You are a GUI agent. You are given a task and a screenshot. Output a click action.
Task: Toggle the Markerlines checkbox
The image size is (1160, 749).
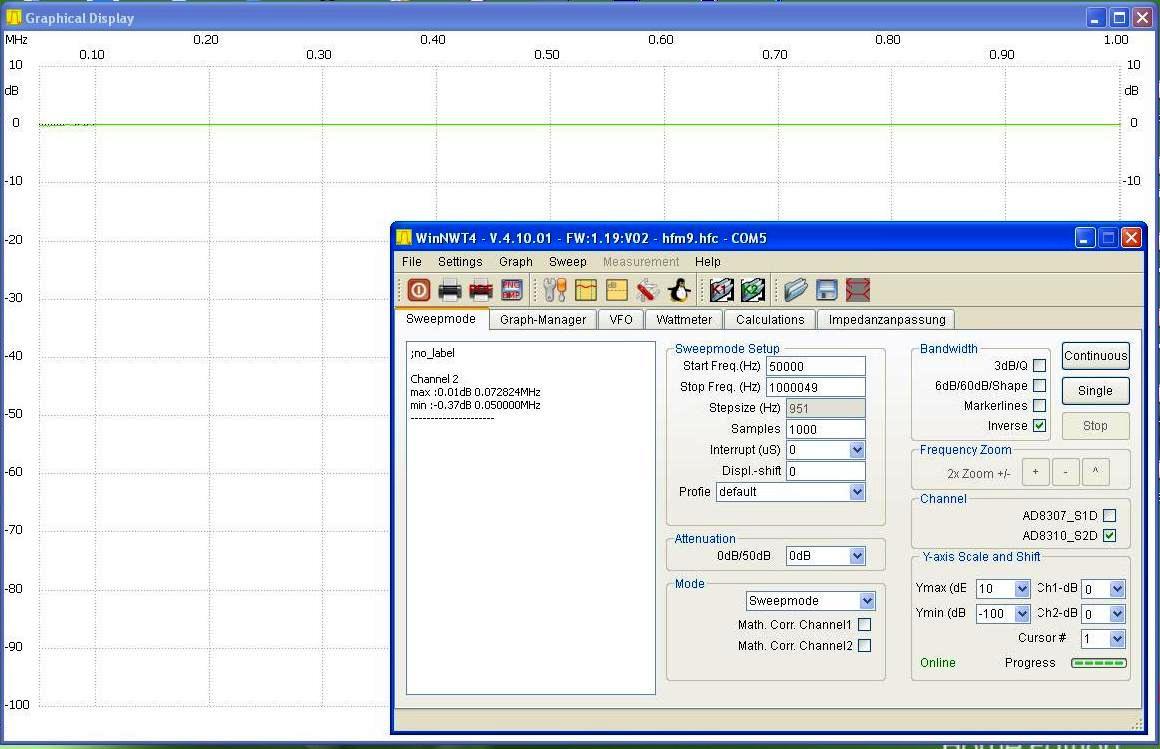coord(1040,406)
